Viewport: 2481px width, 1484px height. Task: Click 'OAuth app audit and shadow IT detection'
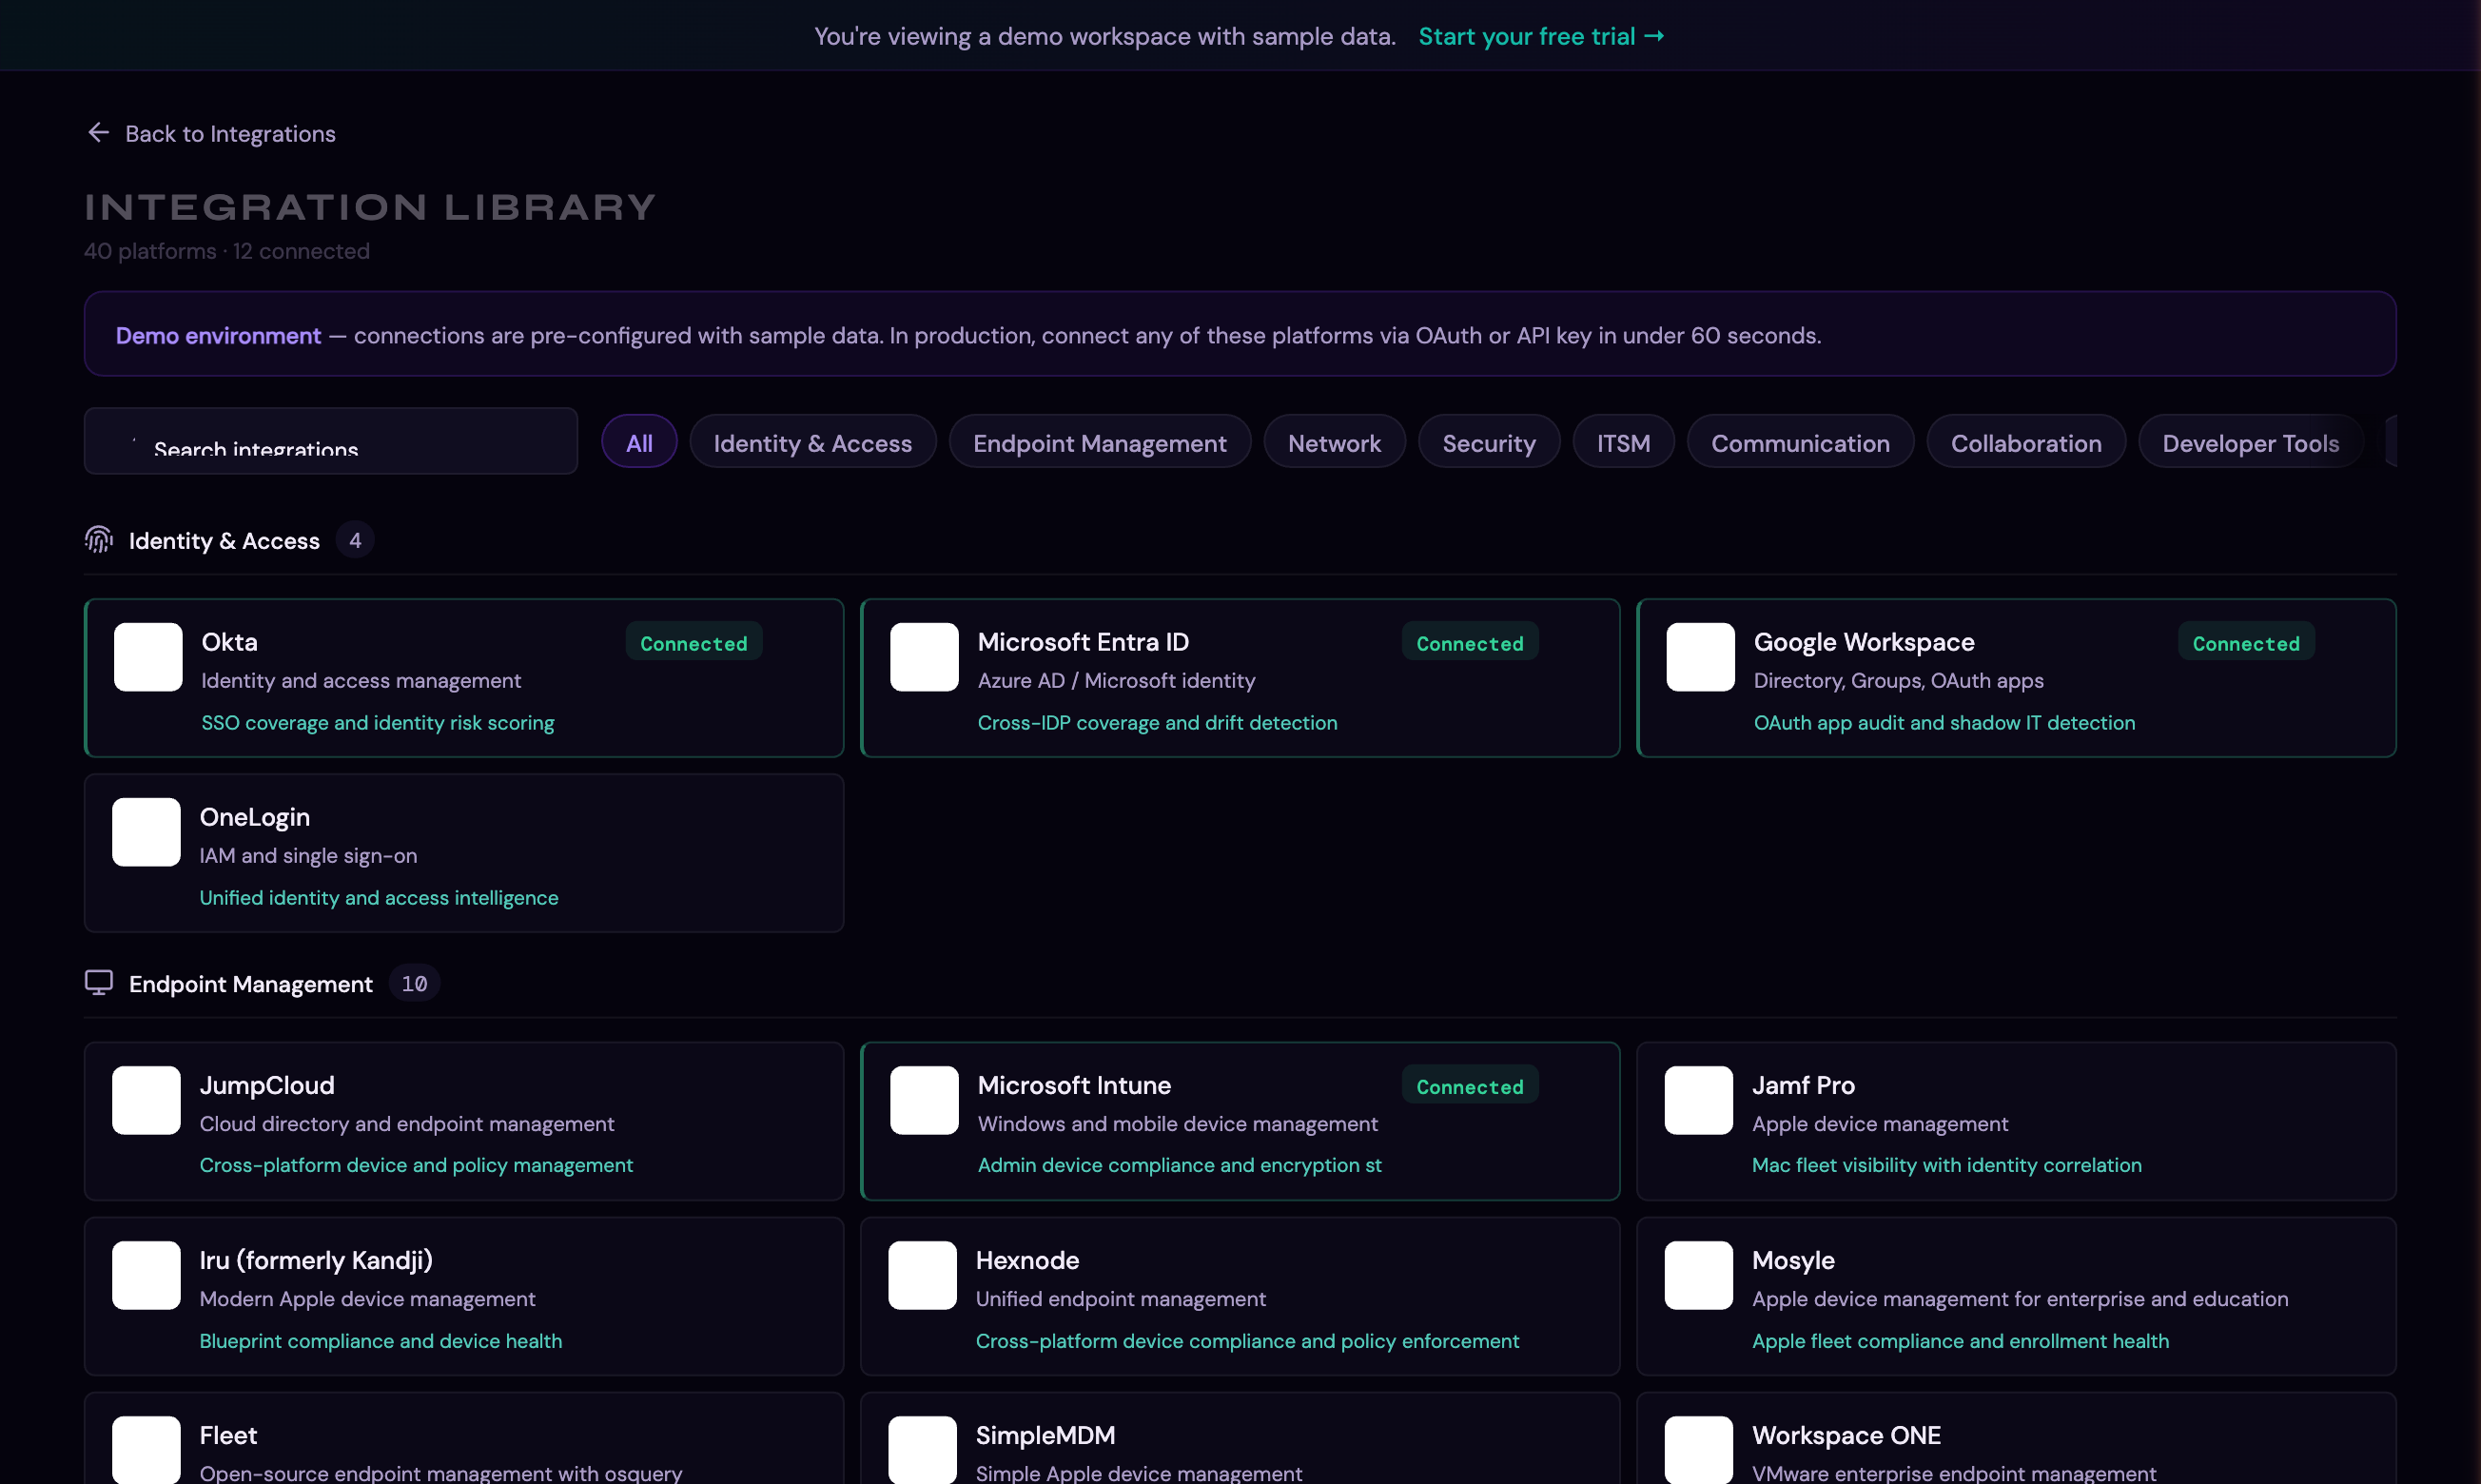1944,722
